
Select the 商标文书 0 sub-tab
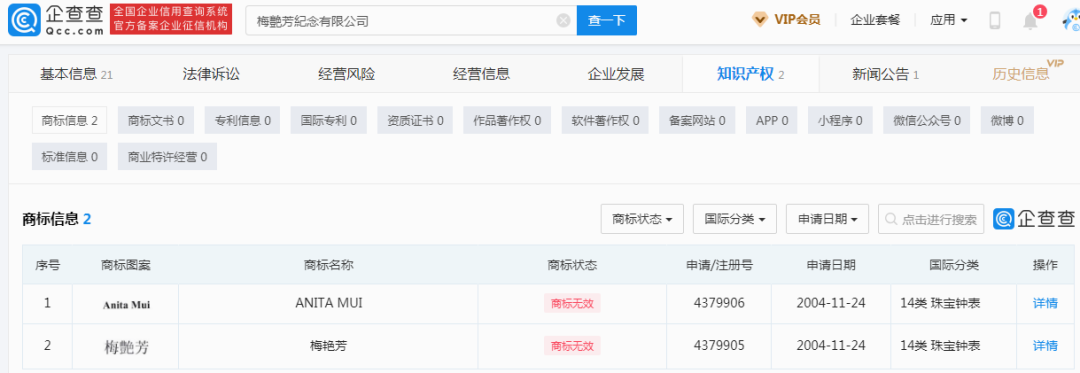[x=156, y=120]
